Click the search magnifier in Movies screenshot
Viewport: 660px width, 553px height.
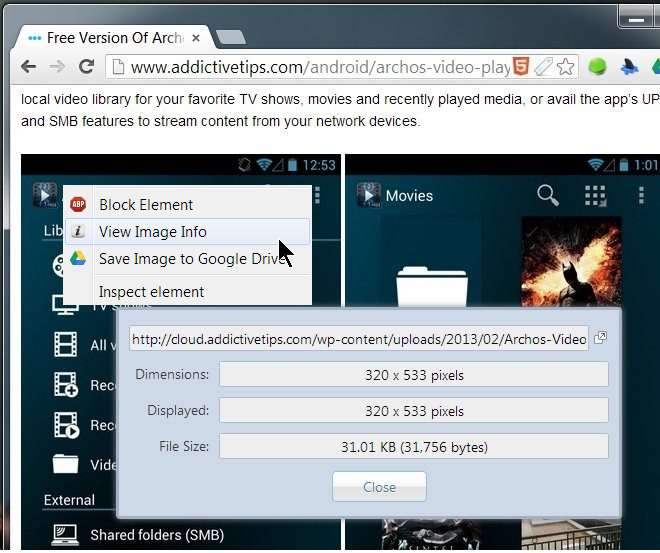(548, 196)
